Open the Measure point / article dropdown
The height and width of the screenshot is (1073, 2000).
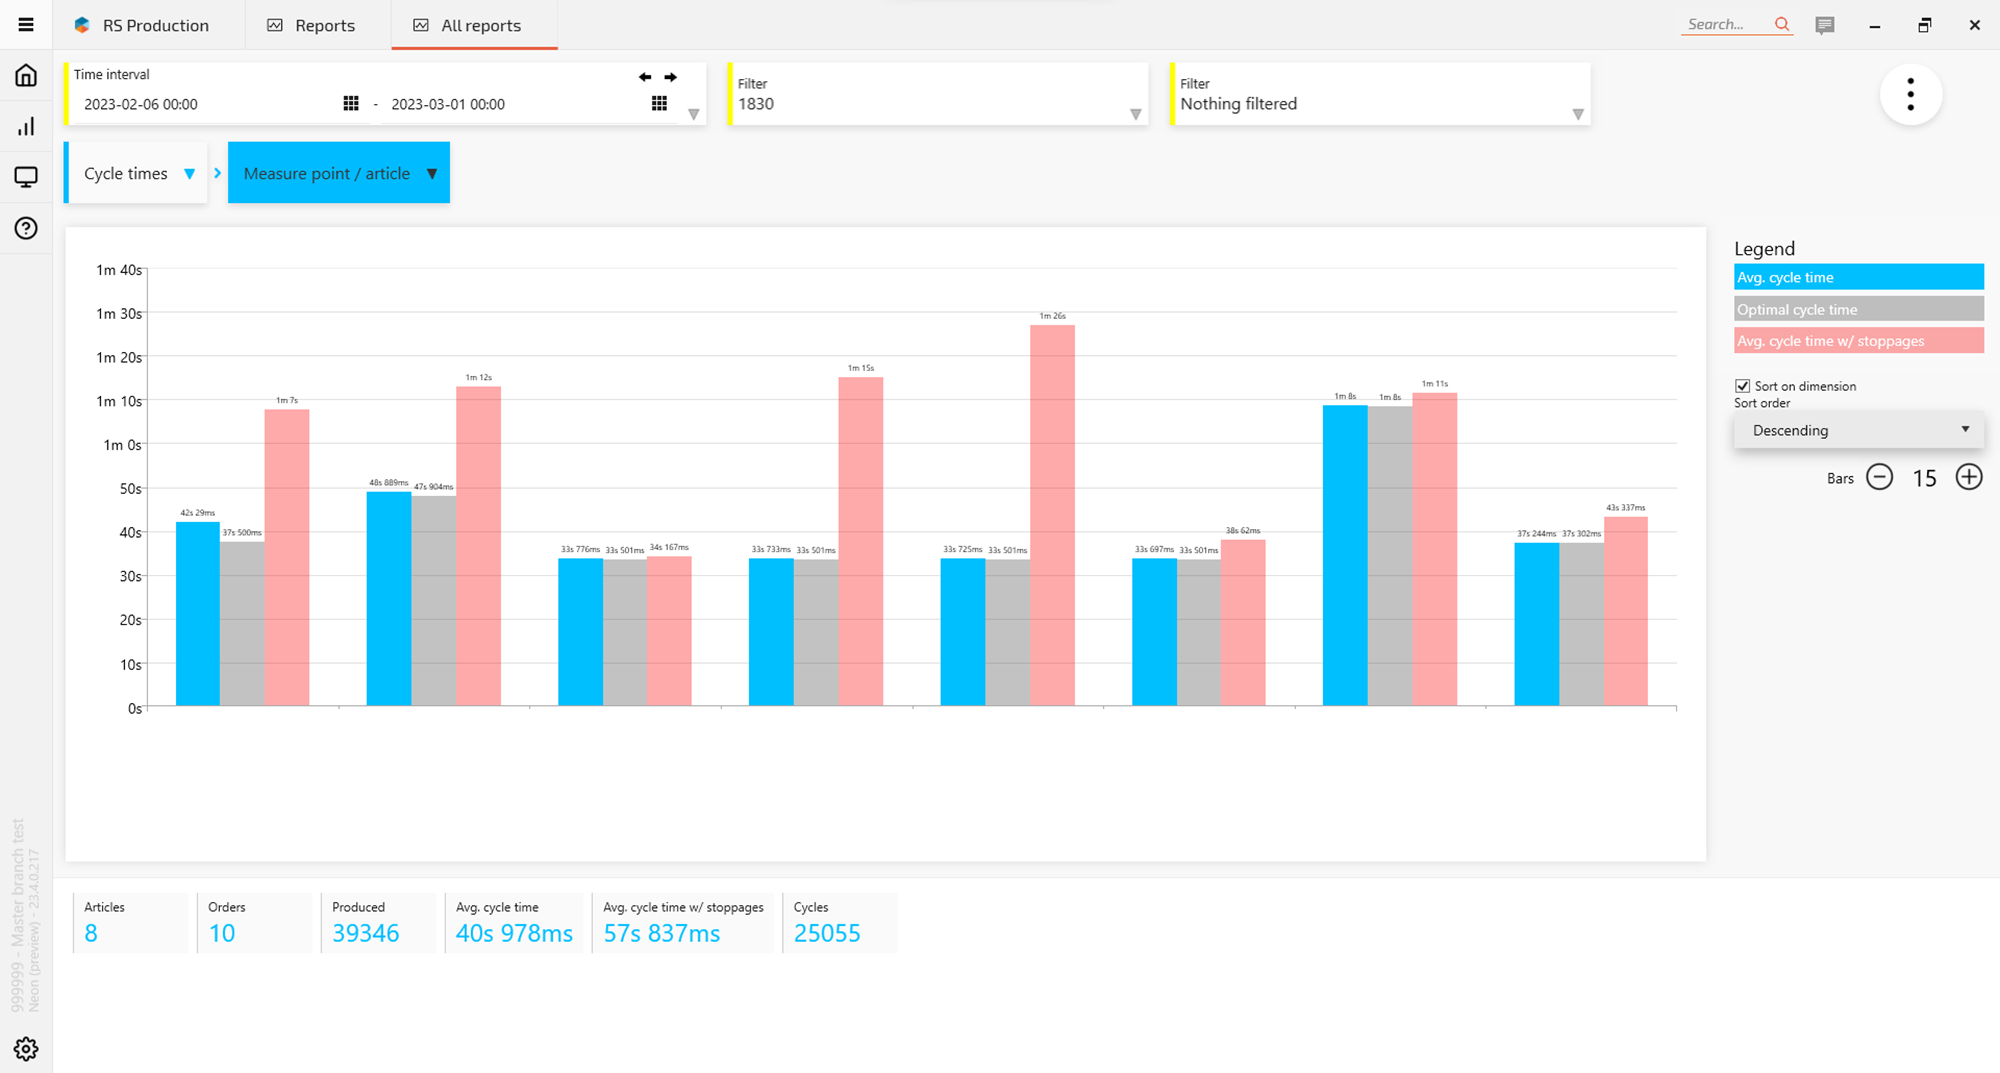pyautogui.click(x=339, y=173)
